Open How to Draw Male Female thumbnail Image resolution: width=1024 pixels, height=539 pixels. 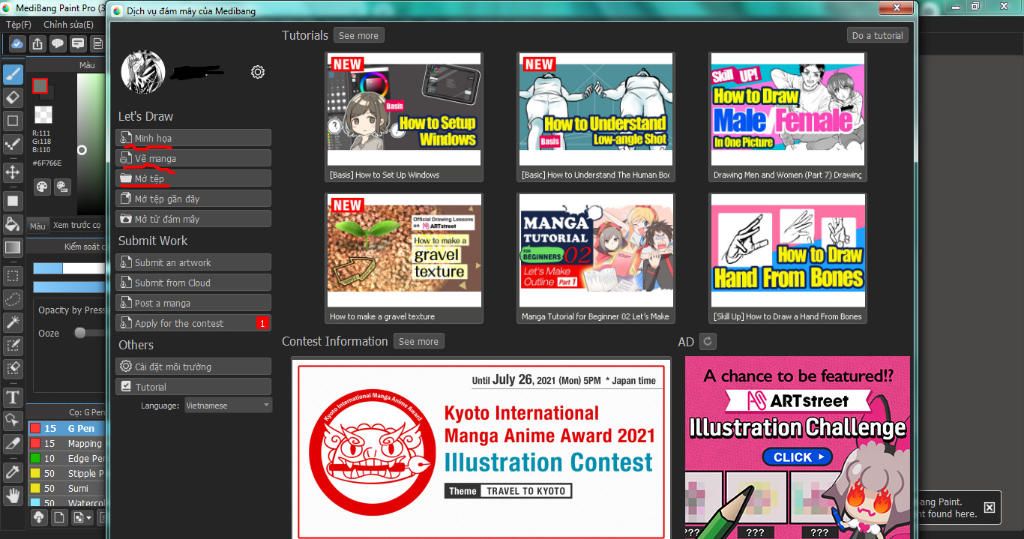[x=788, y=109]
